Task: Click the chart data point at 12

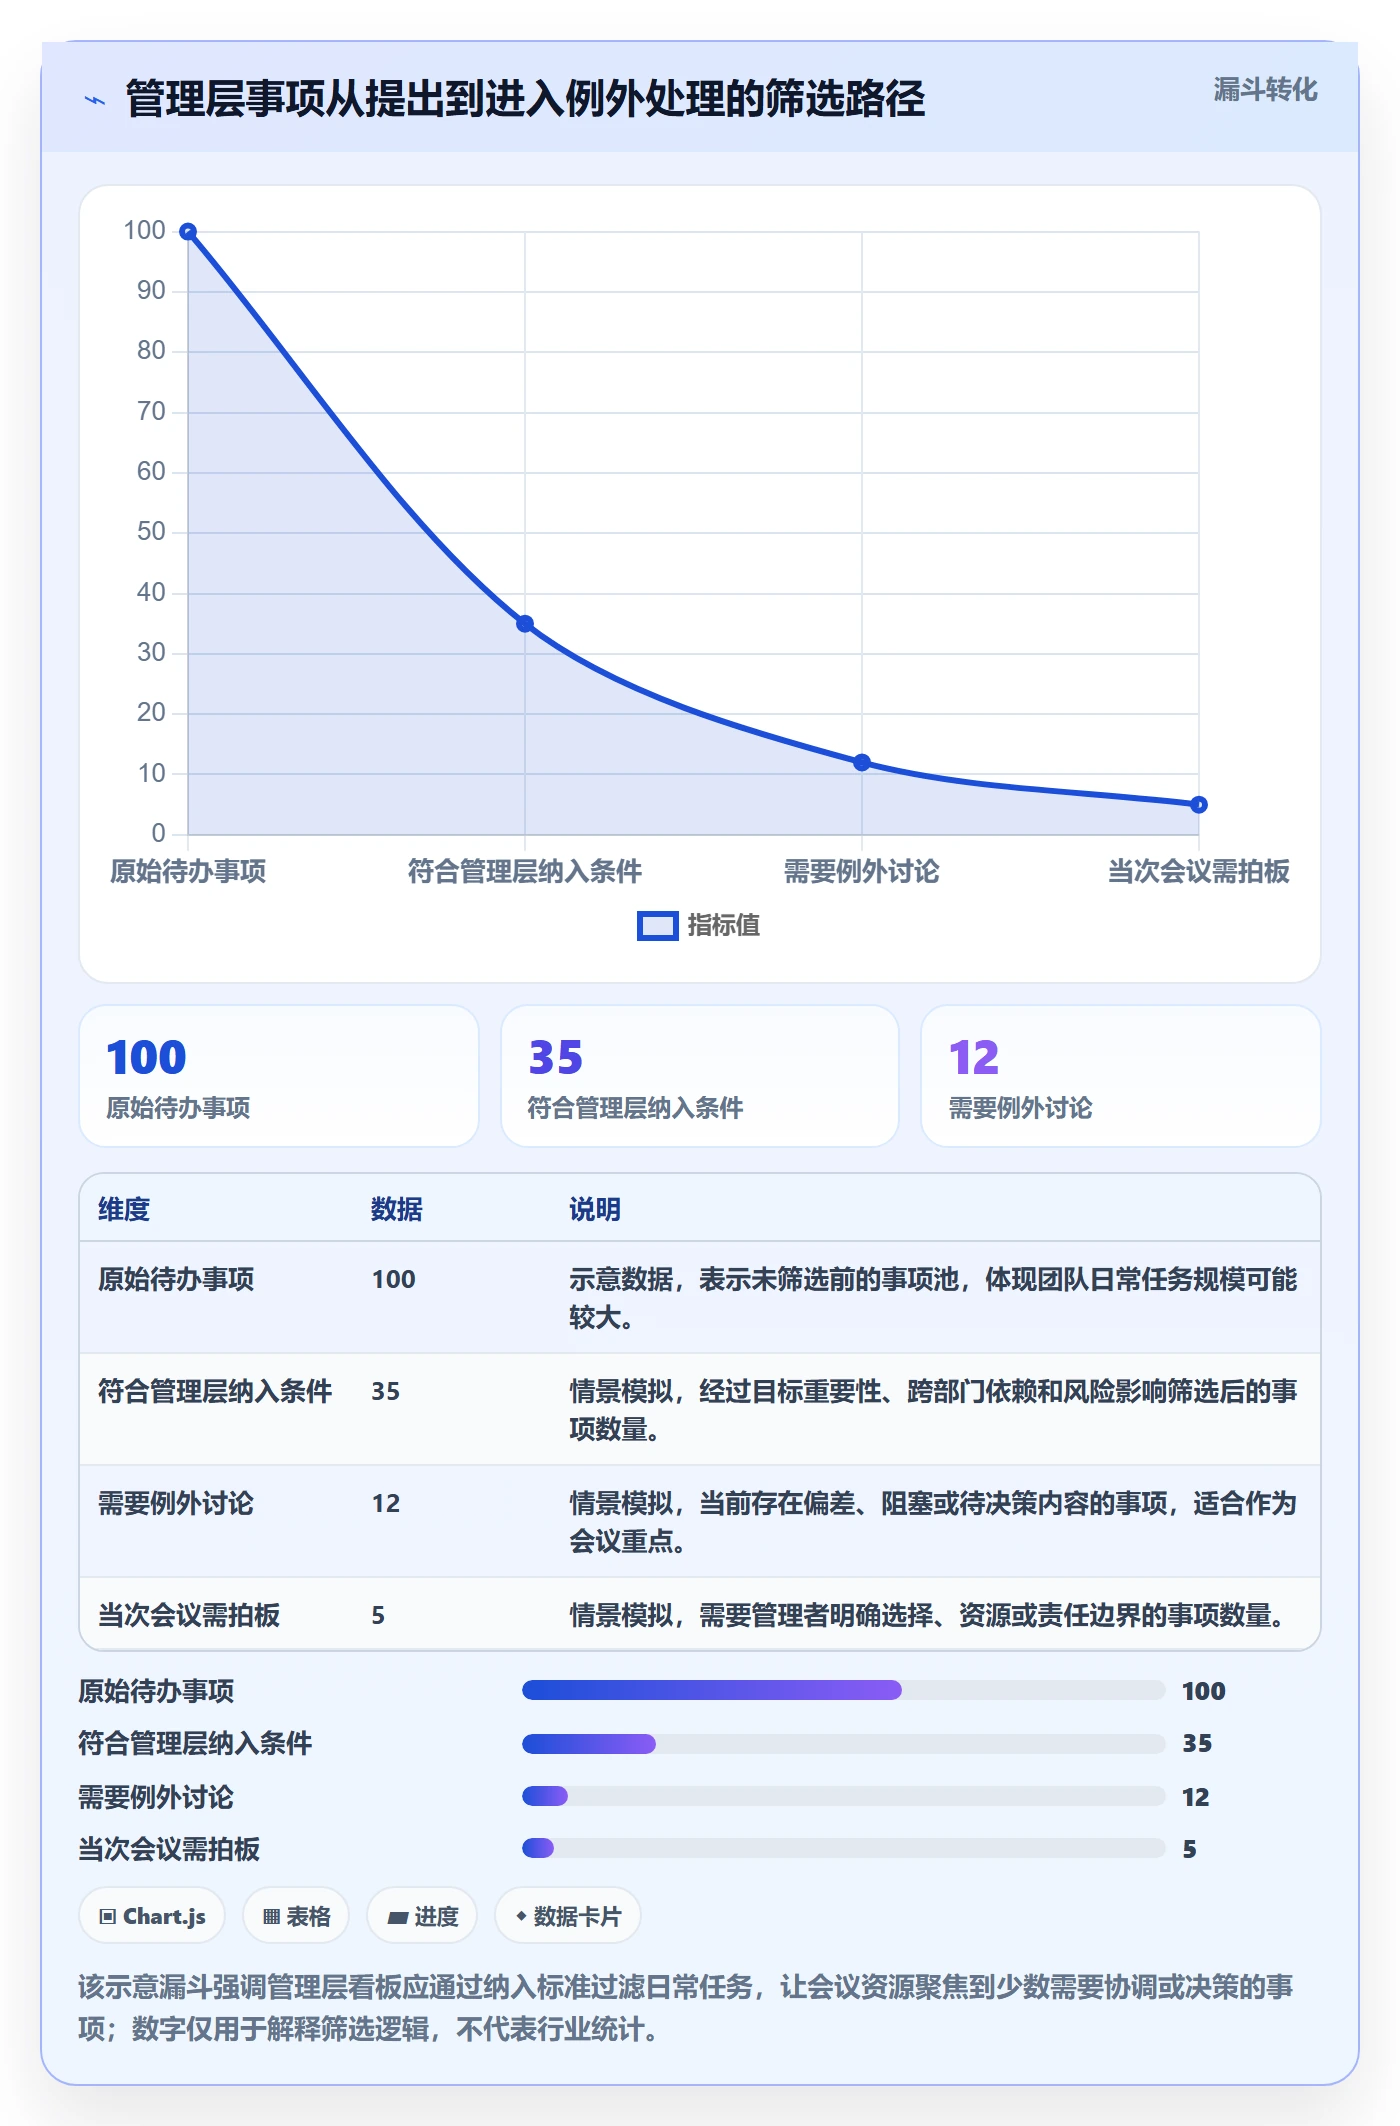Action: click(862, 763)
